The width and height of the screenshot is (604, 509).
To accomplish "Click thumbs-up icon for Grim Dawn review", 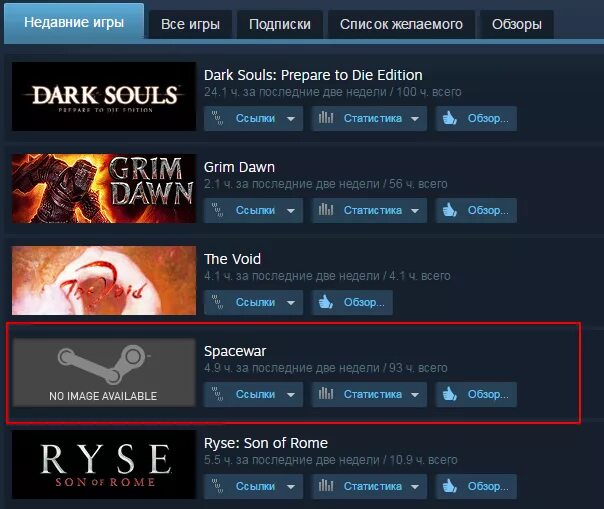I will coord(450,210).
